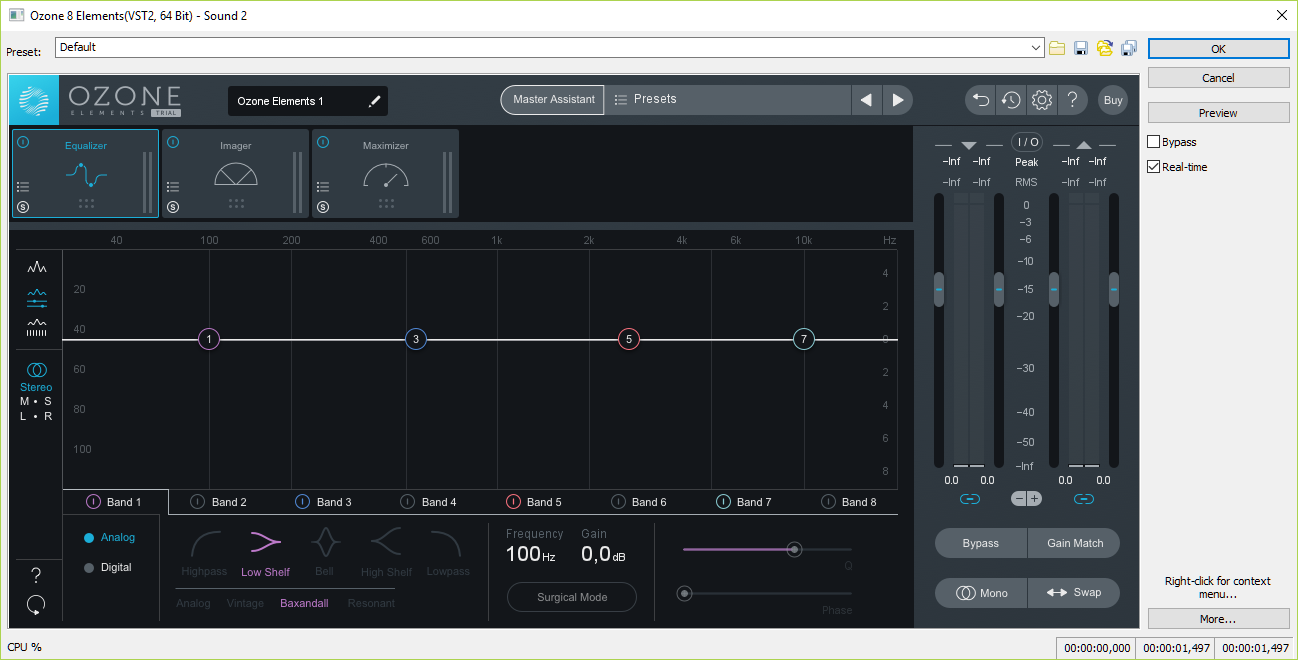1298x660 pixels.
Task: Solo the Equalizer module
Action: pos(23,207)
